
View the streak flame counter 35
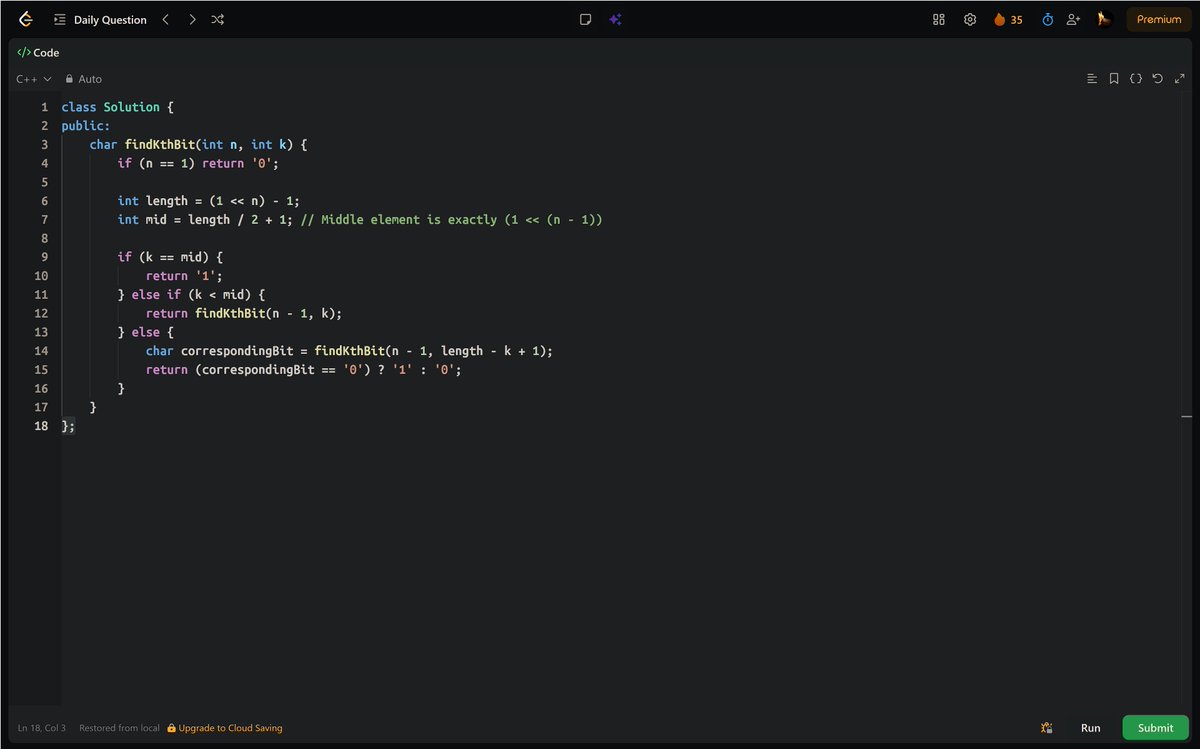point(1008,19)
